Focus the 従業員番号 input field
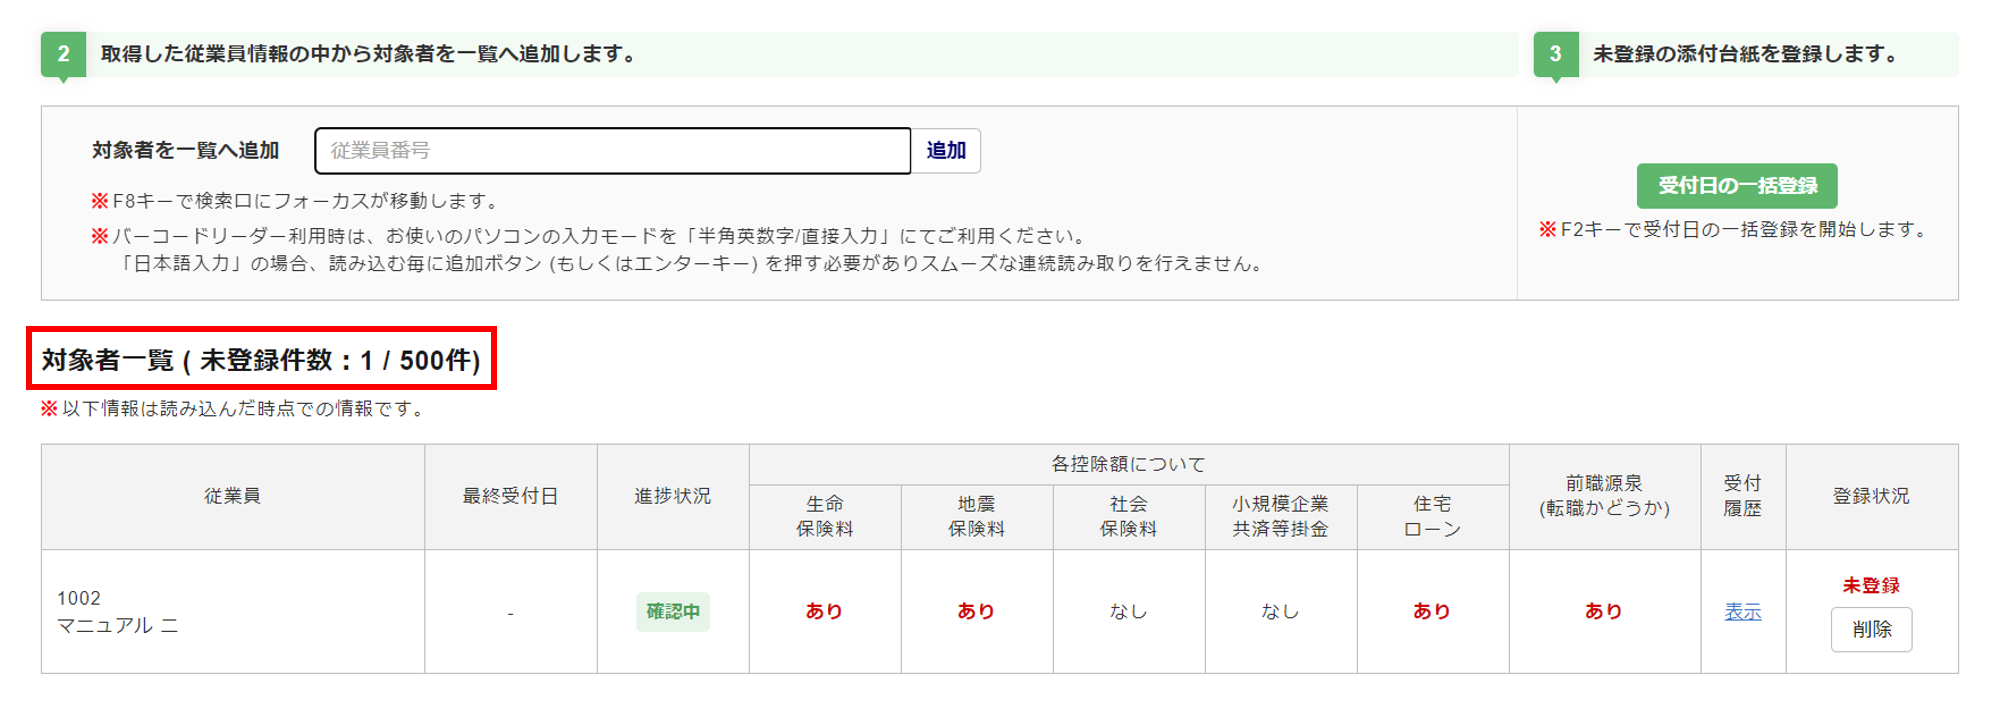This screenshot has width=2000, height=717. point(612,151)
